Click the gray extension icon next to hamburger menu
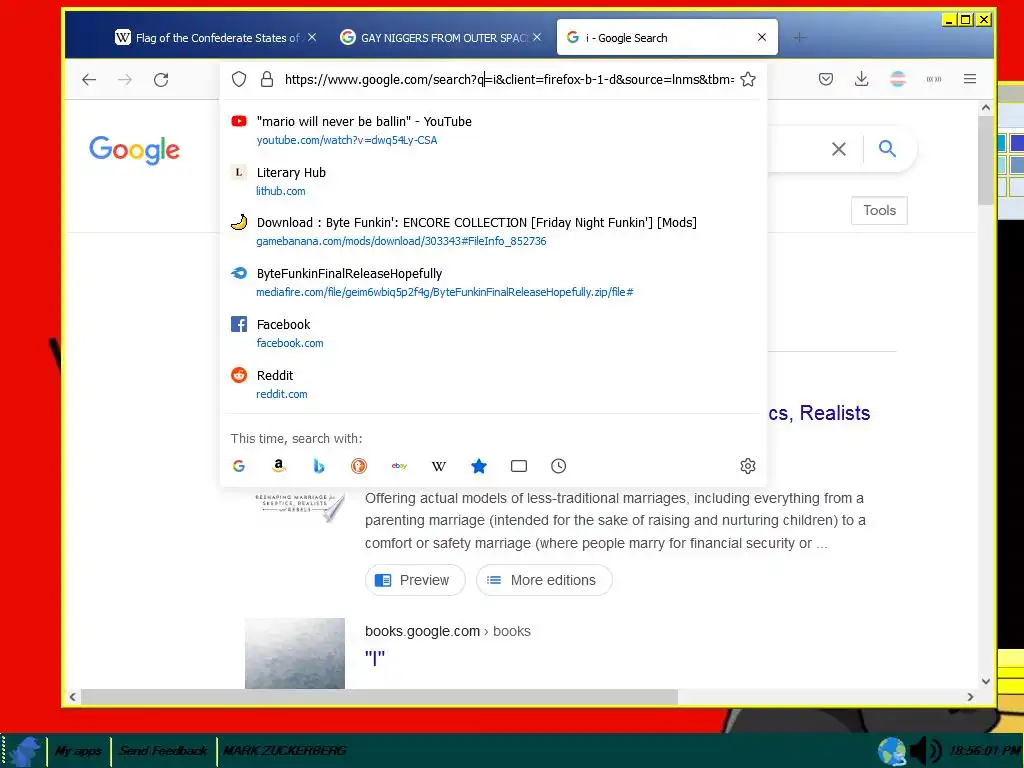The image size is (1024, 768). point(934,80)
